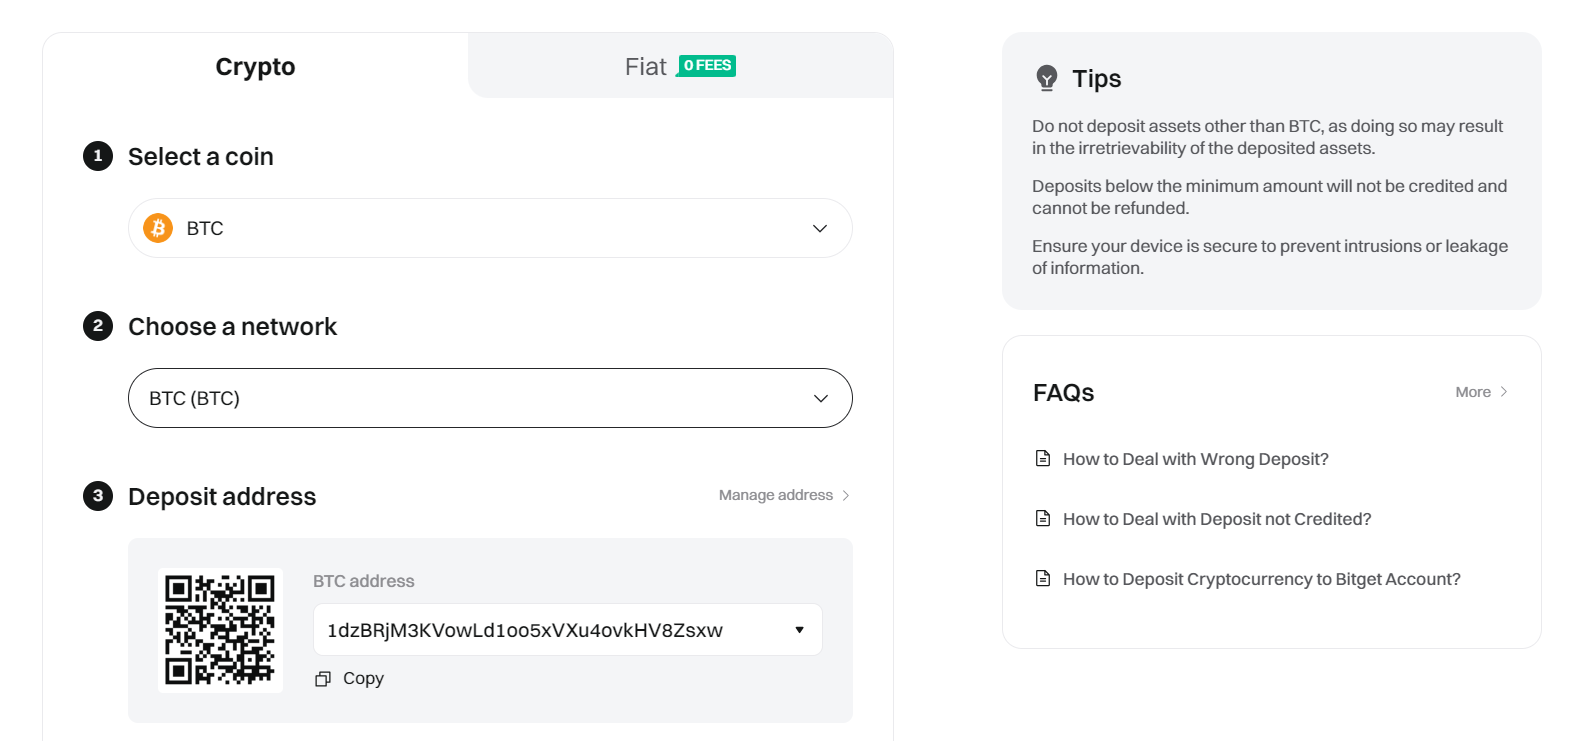Click the 'Select a coin' heading

pyautogui.click(x=201, y=157)
